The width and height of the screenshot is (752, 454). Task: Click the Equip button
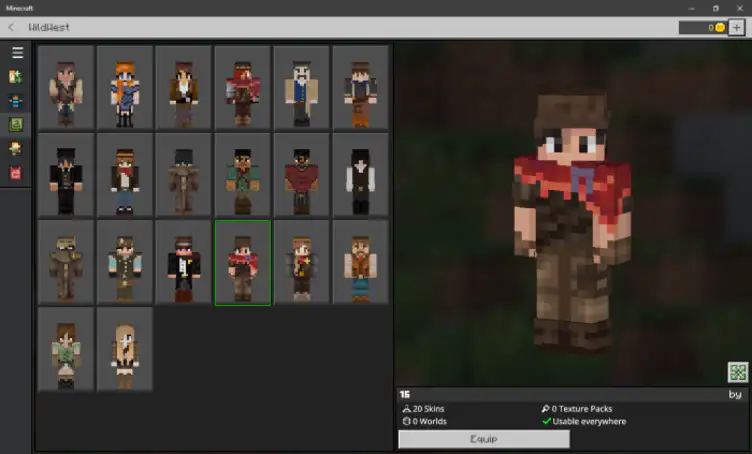coord(484,439)
